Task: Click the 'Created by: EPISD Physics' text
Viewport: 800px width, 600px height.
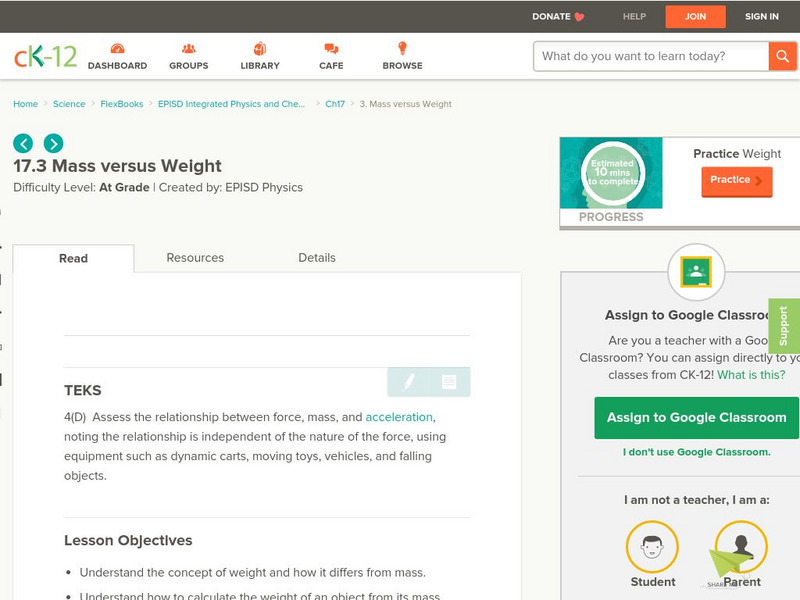Action: [x=231, y=187]
